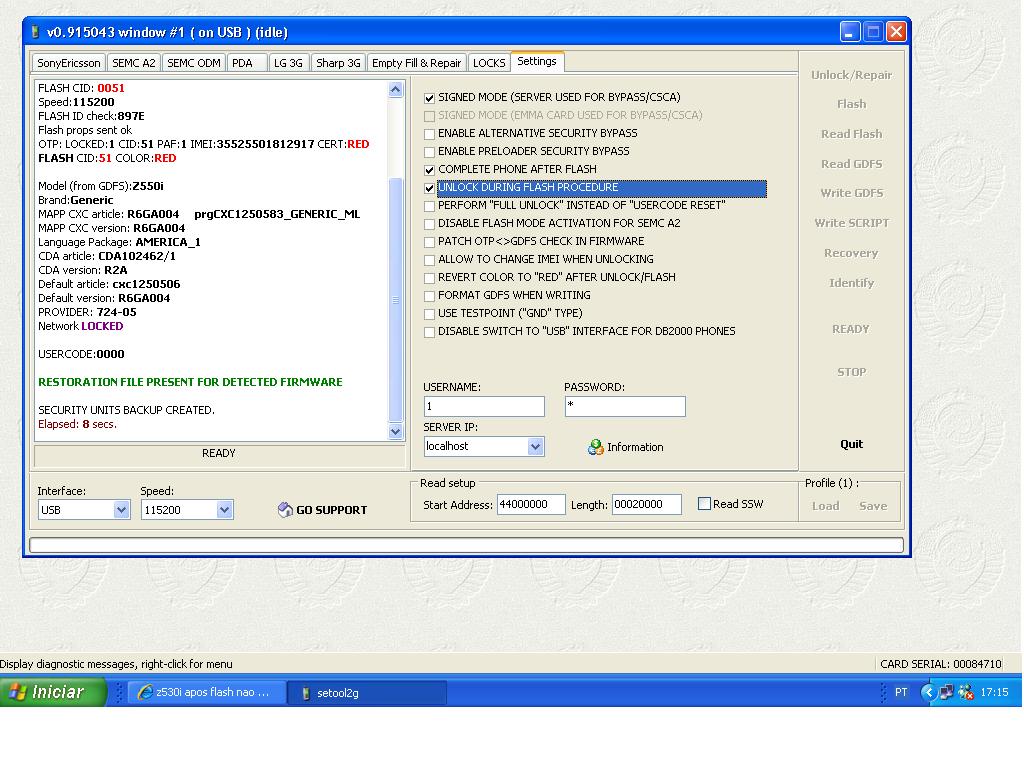Open LOCKS tab

pyautogui.click(x=489, y=63)
